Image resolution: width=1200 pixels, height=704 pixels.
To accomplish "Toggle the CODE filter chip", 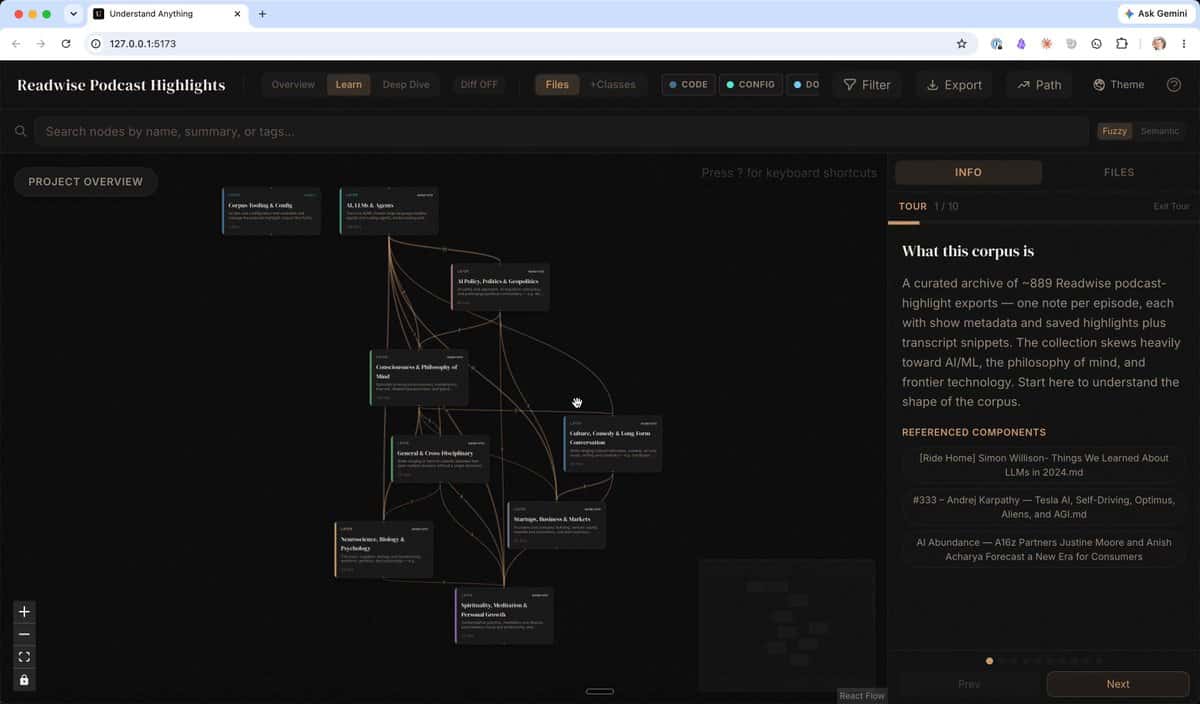I will [687, 85].
